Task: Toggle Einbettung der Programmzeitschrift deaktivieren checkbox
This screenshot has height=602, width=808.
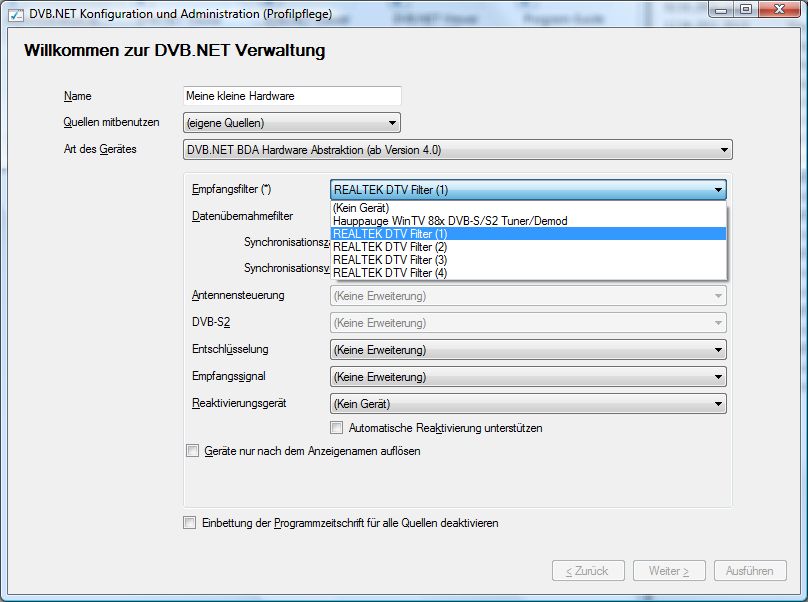Action: click(190, 523)
